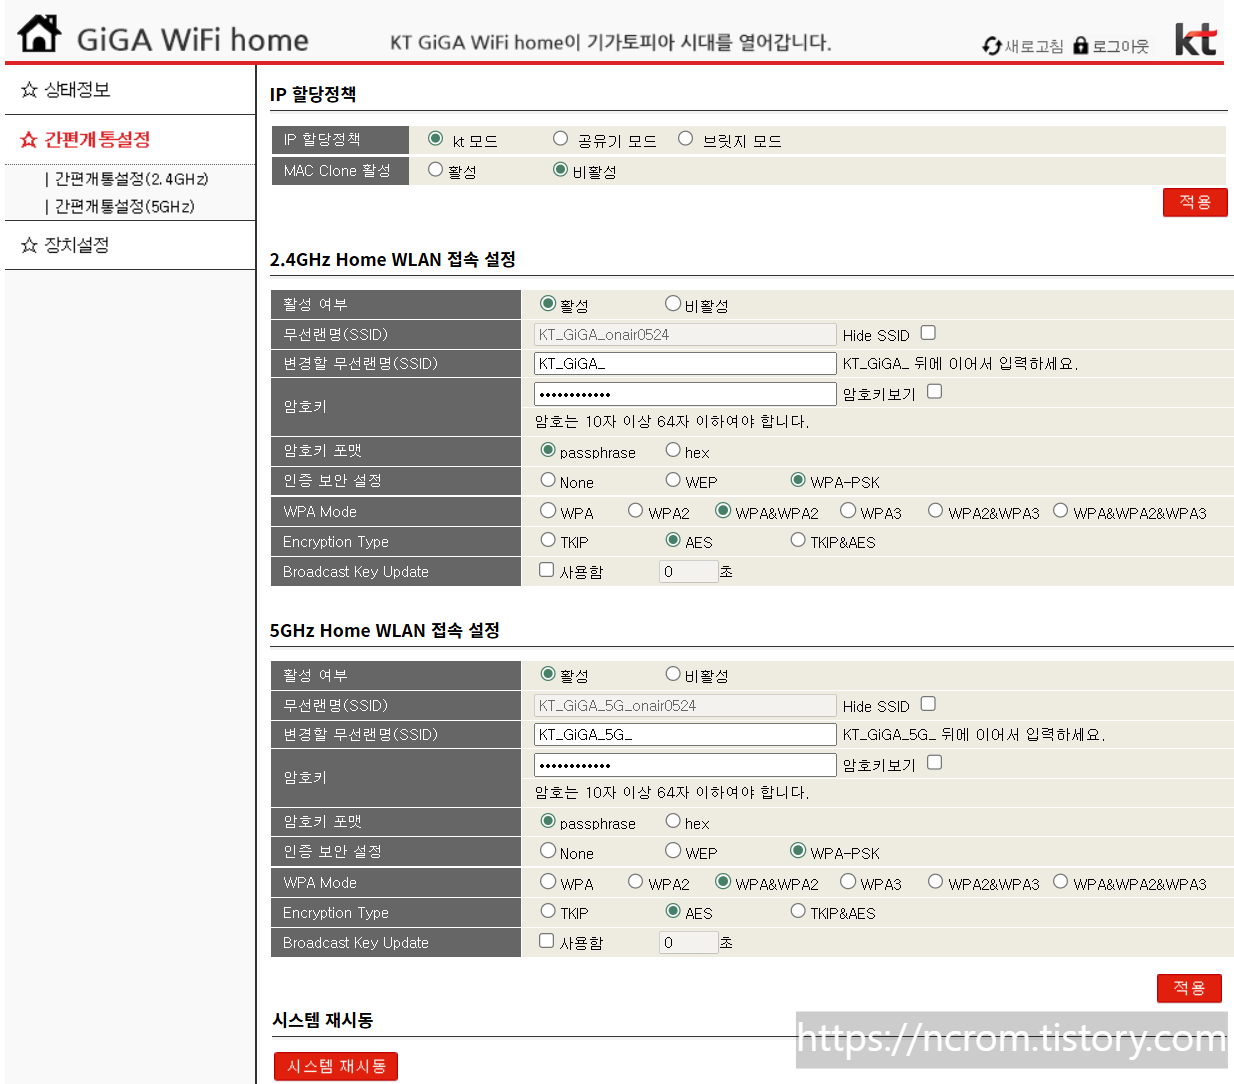1234x1084 pixels.
Task: Set MAC Clone to 비활성
Action: [561, 170]
